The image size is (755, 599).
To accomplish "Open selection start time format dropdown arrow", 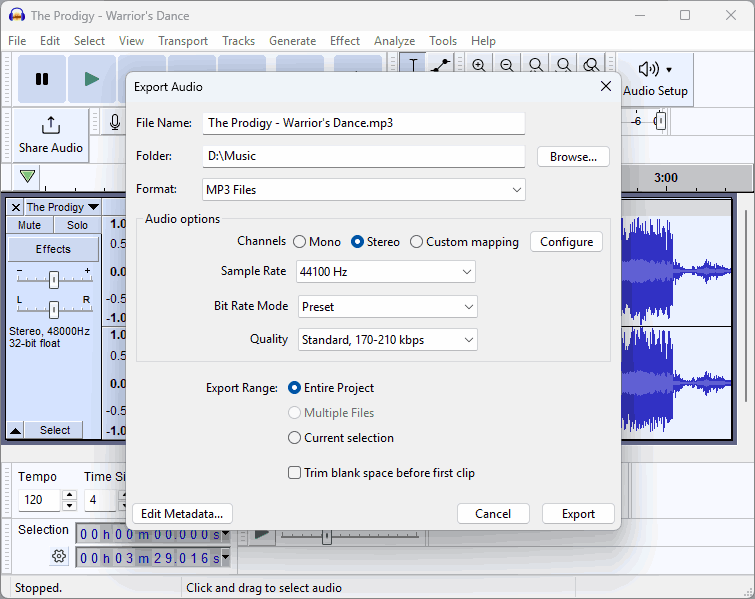I will tap(225, 533).
